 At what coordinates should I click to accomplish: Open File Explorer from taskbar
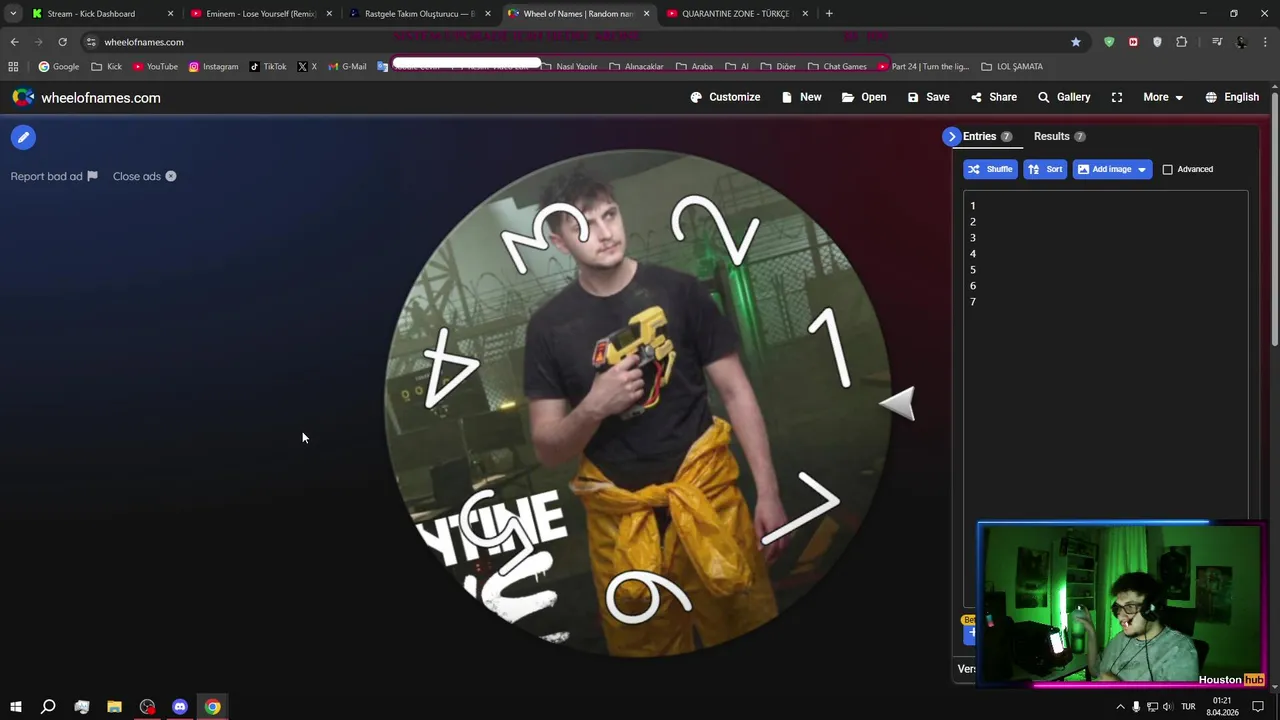click(x=114, y=707)
